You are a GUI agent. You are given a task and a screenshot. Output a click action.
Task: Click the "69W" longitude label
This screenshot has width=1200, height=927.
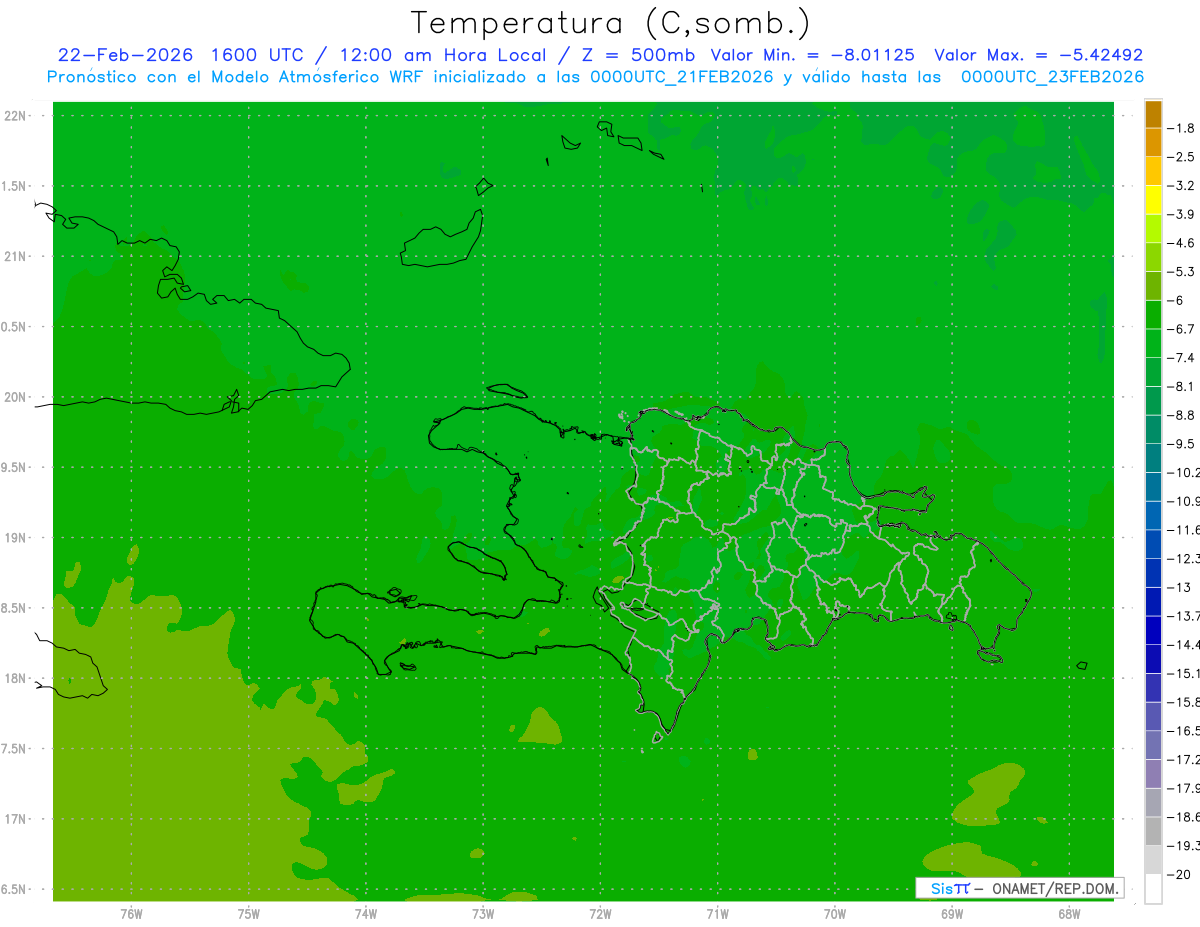tap(952, 914)
